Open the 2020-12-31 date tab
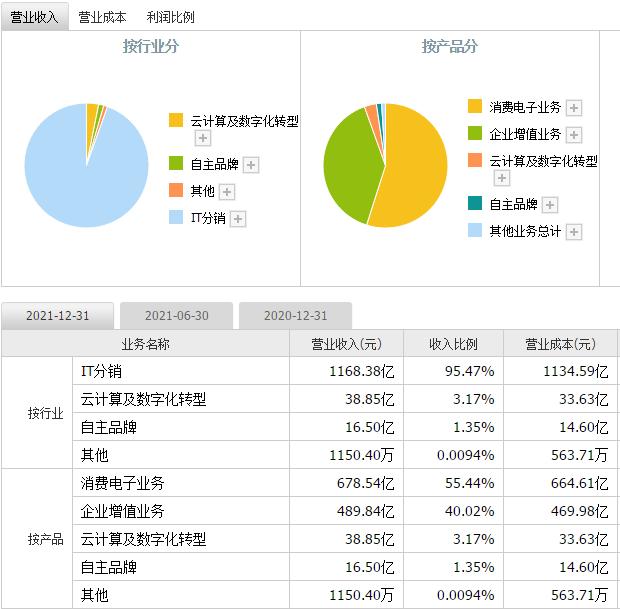The height and width of the screenshot is (609, 620). pos(295,316)
